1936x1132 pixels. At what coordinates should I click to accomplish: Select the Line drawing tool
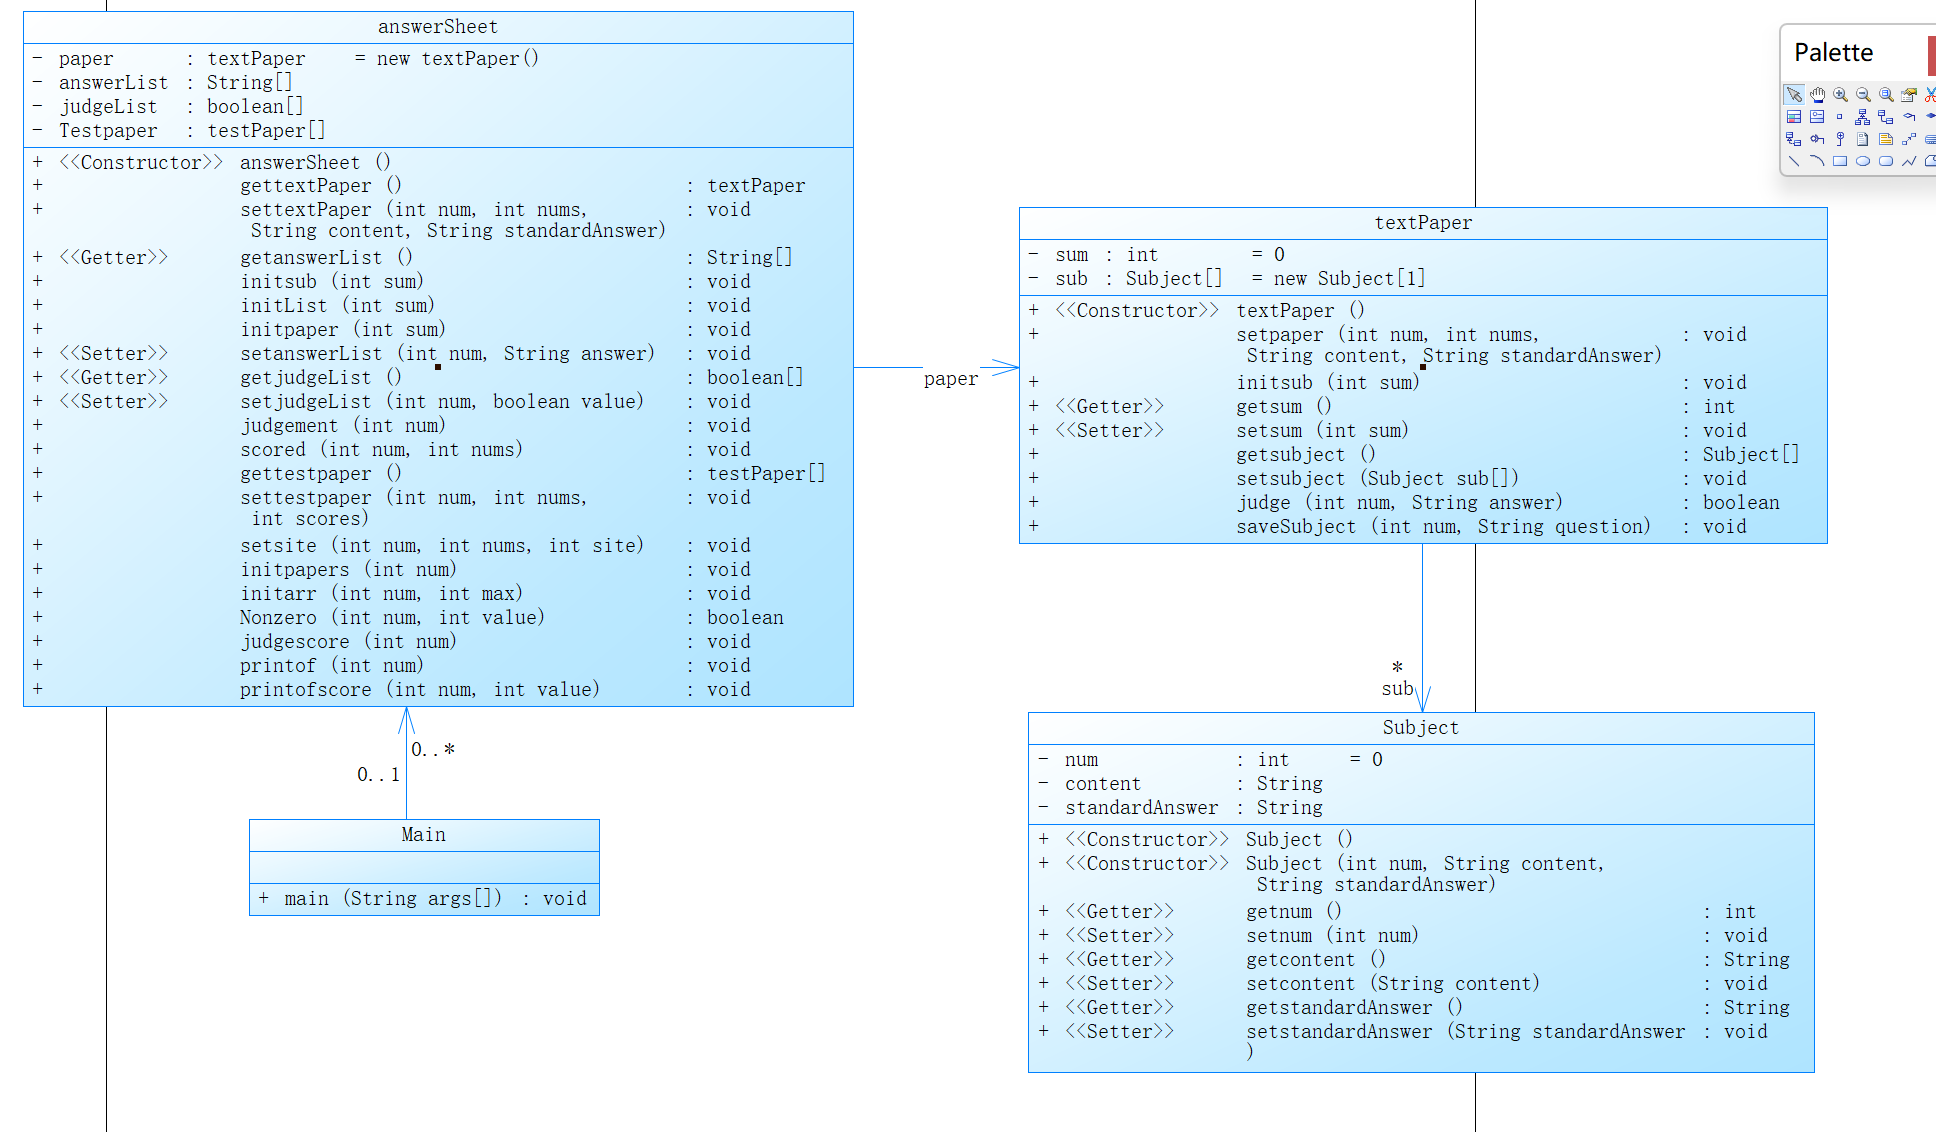point(1794,161)
